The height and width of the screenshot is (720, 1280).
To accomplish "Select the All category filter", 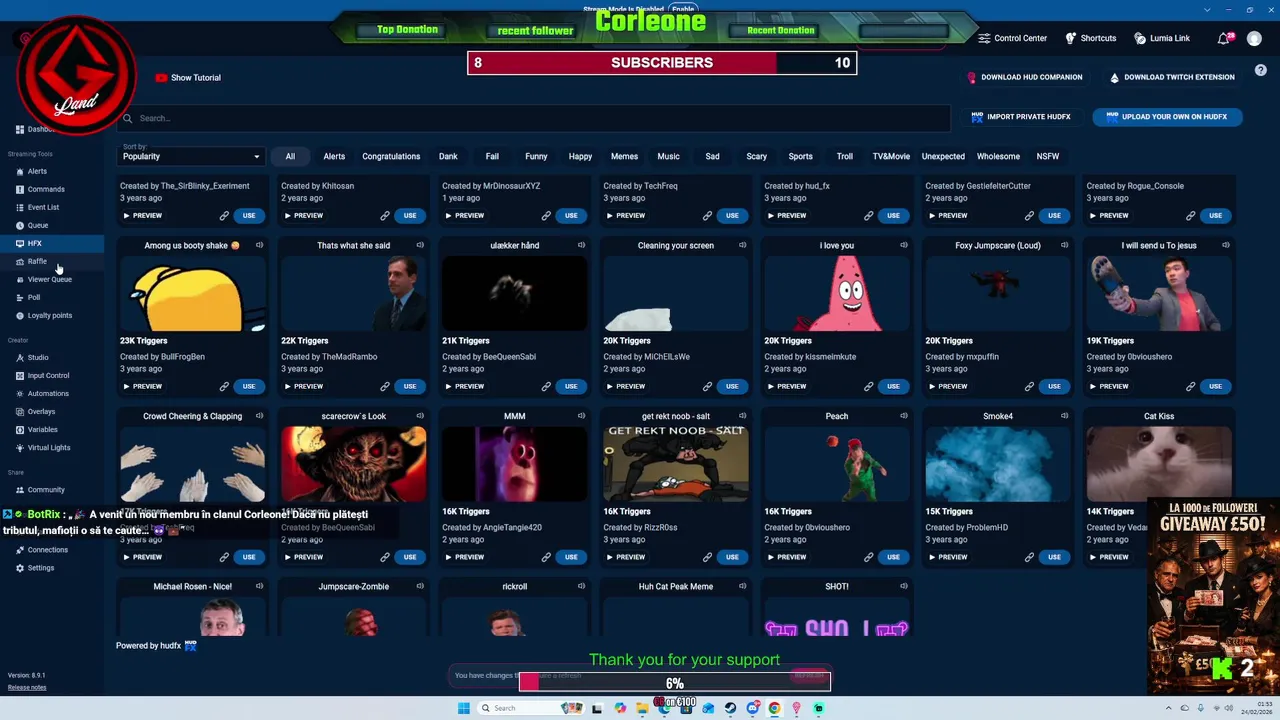I will pos(290,156).
